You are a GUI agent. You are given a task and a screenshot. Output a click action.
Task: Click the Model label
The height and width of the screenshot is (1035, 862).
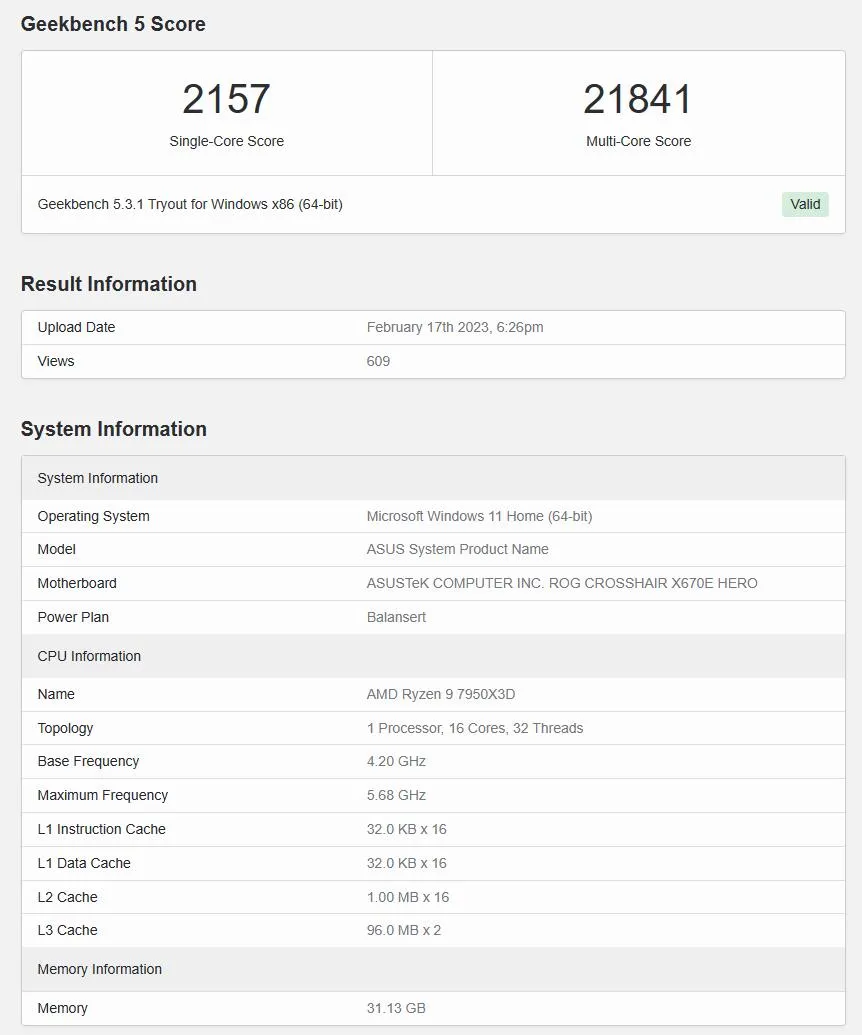[x=56, y=549]
